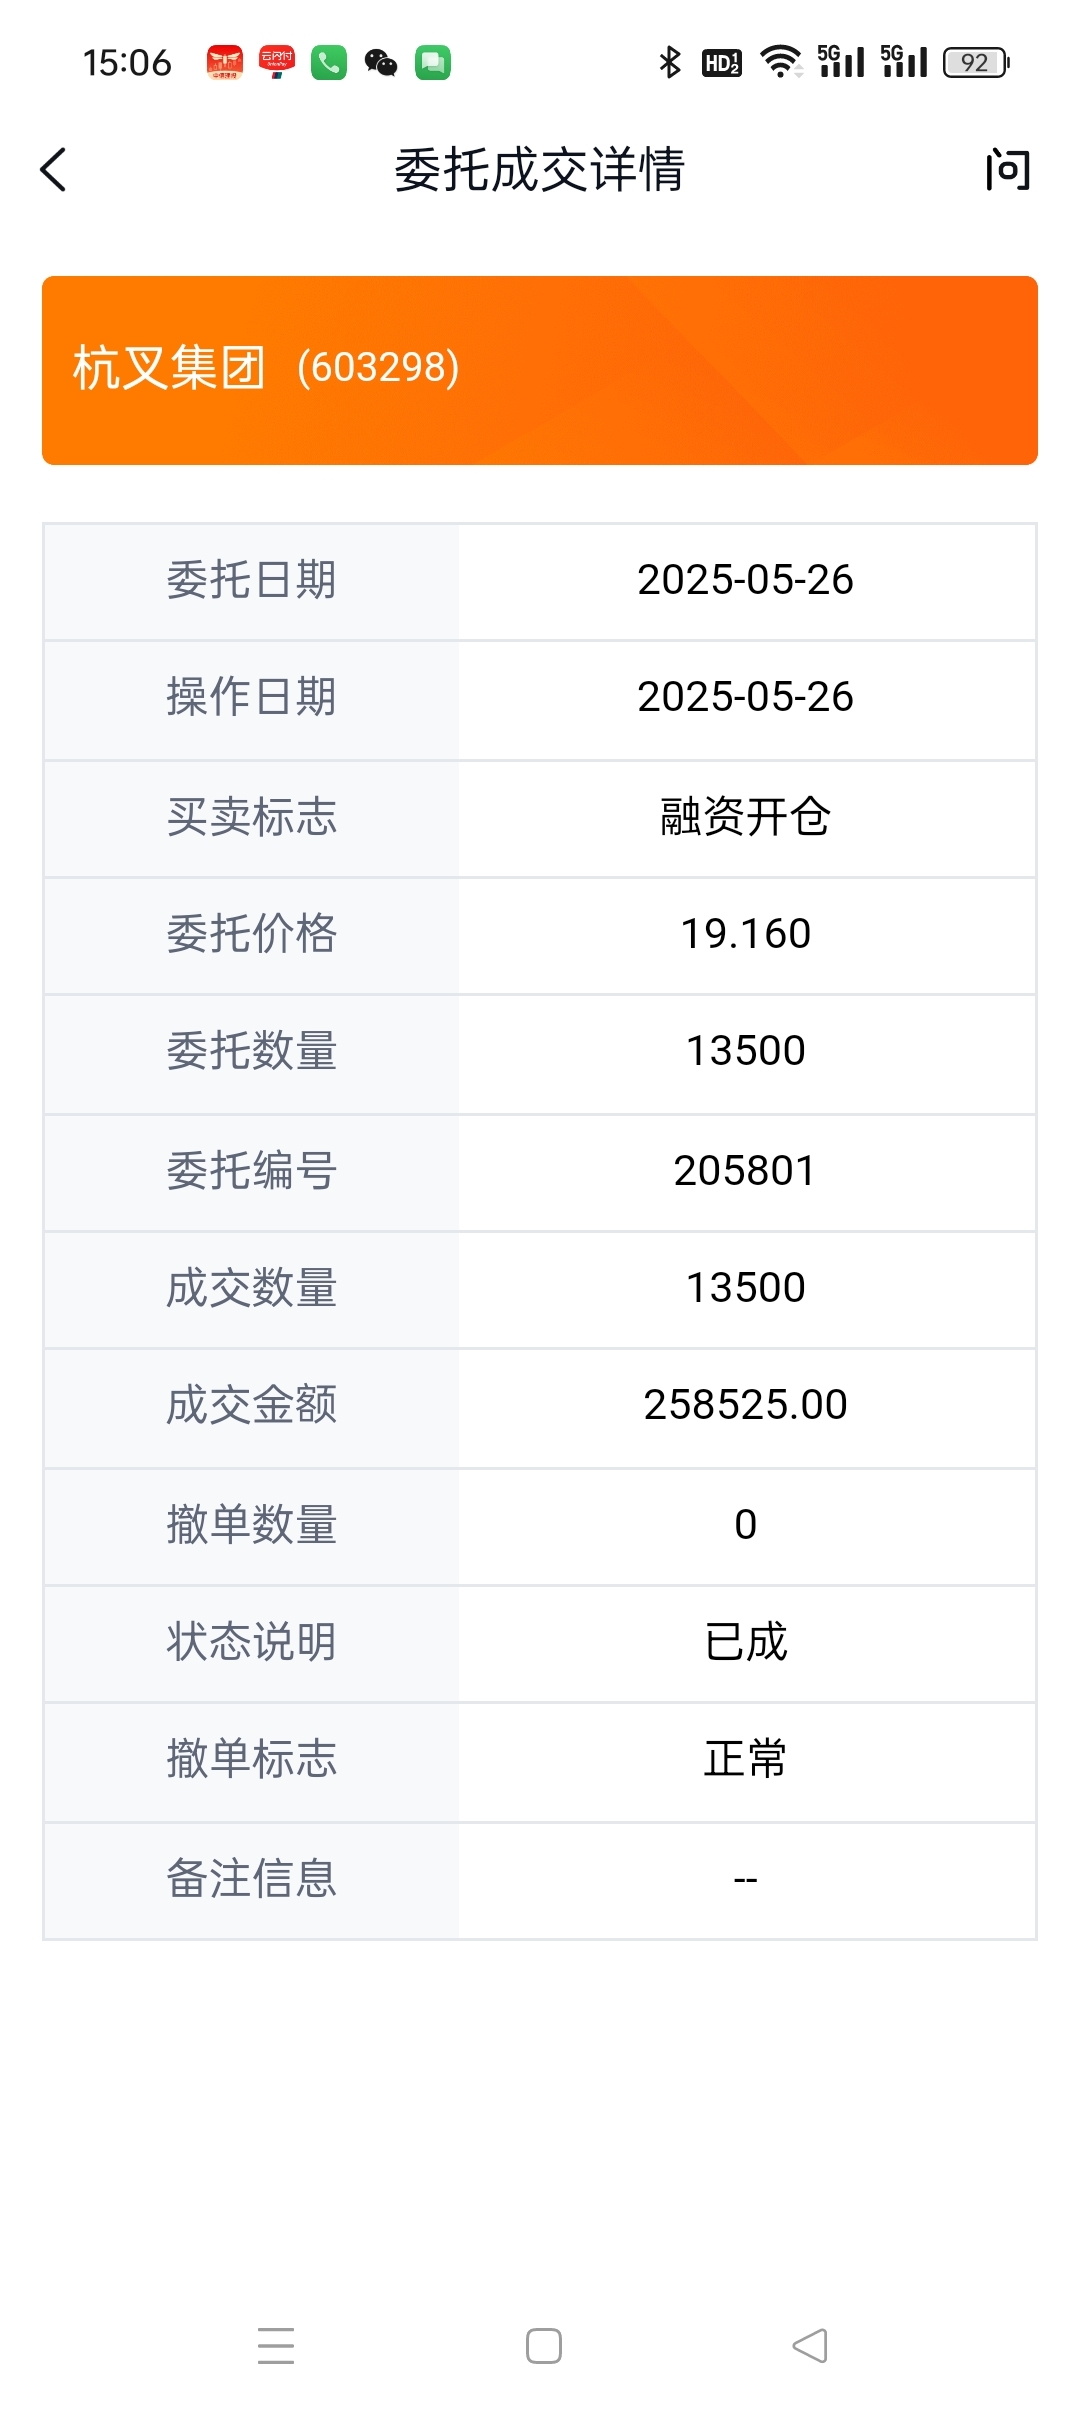Tap the back arrow icon
This screenshot has width=1080, height=2412.
(53, 169)
